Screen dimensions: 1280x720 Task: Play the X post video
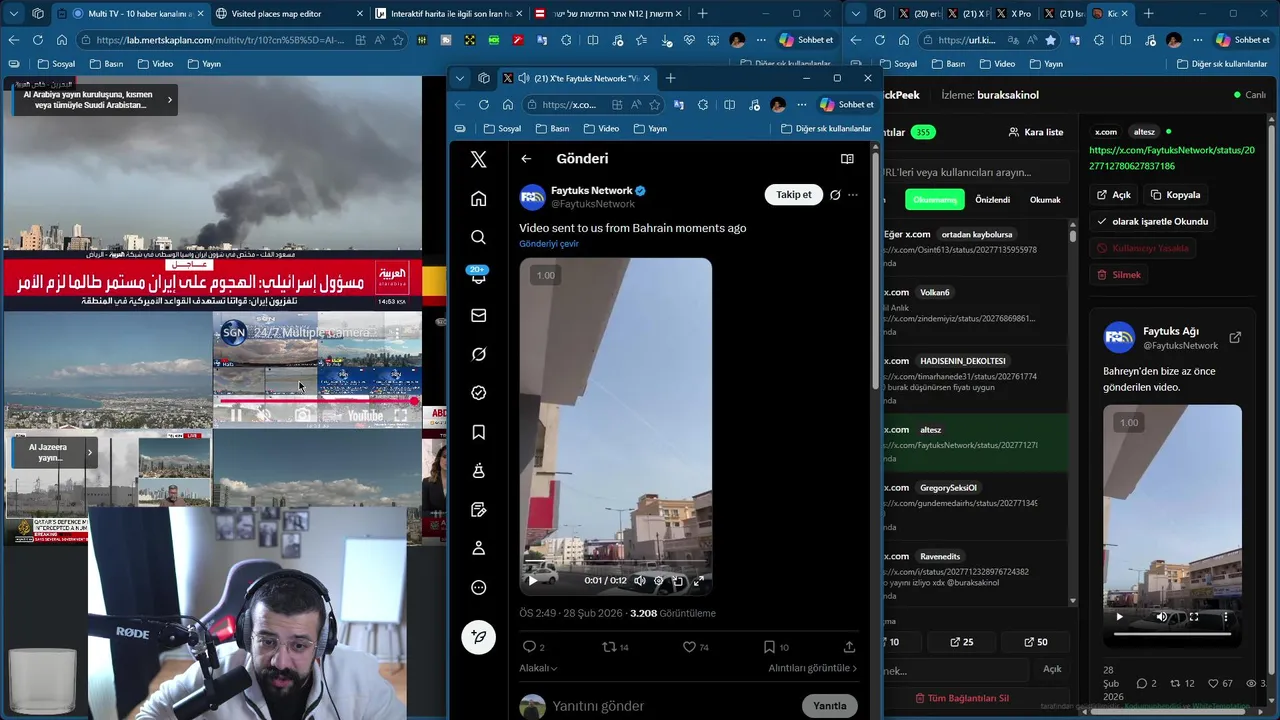tap(532, 581)
